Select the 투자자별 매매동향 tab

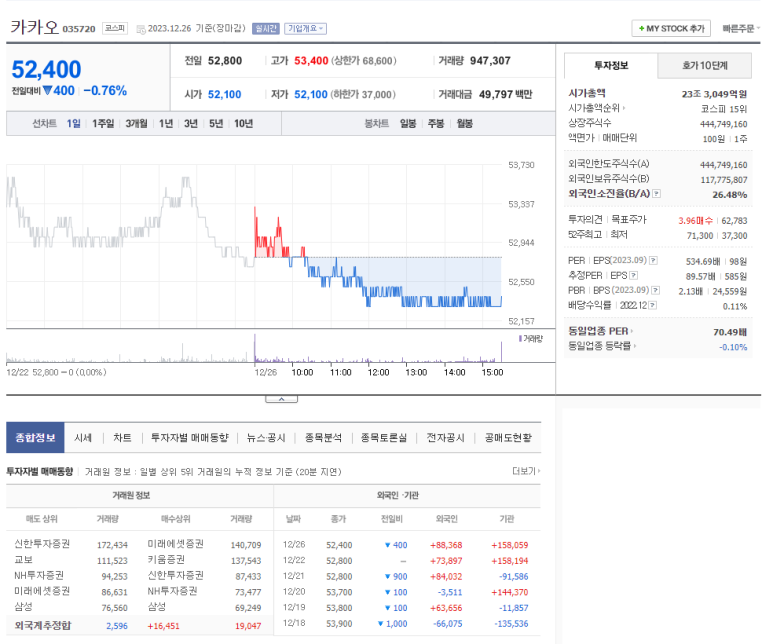click(x=189, y=438)
